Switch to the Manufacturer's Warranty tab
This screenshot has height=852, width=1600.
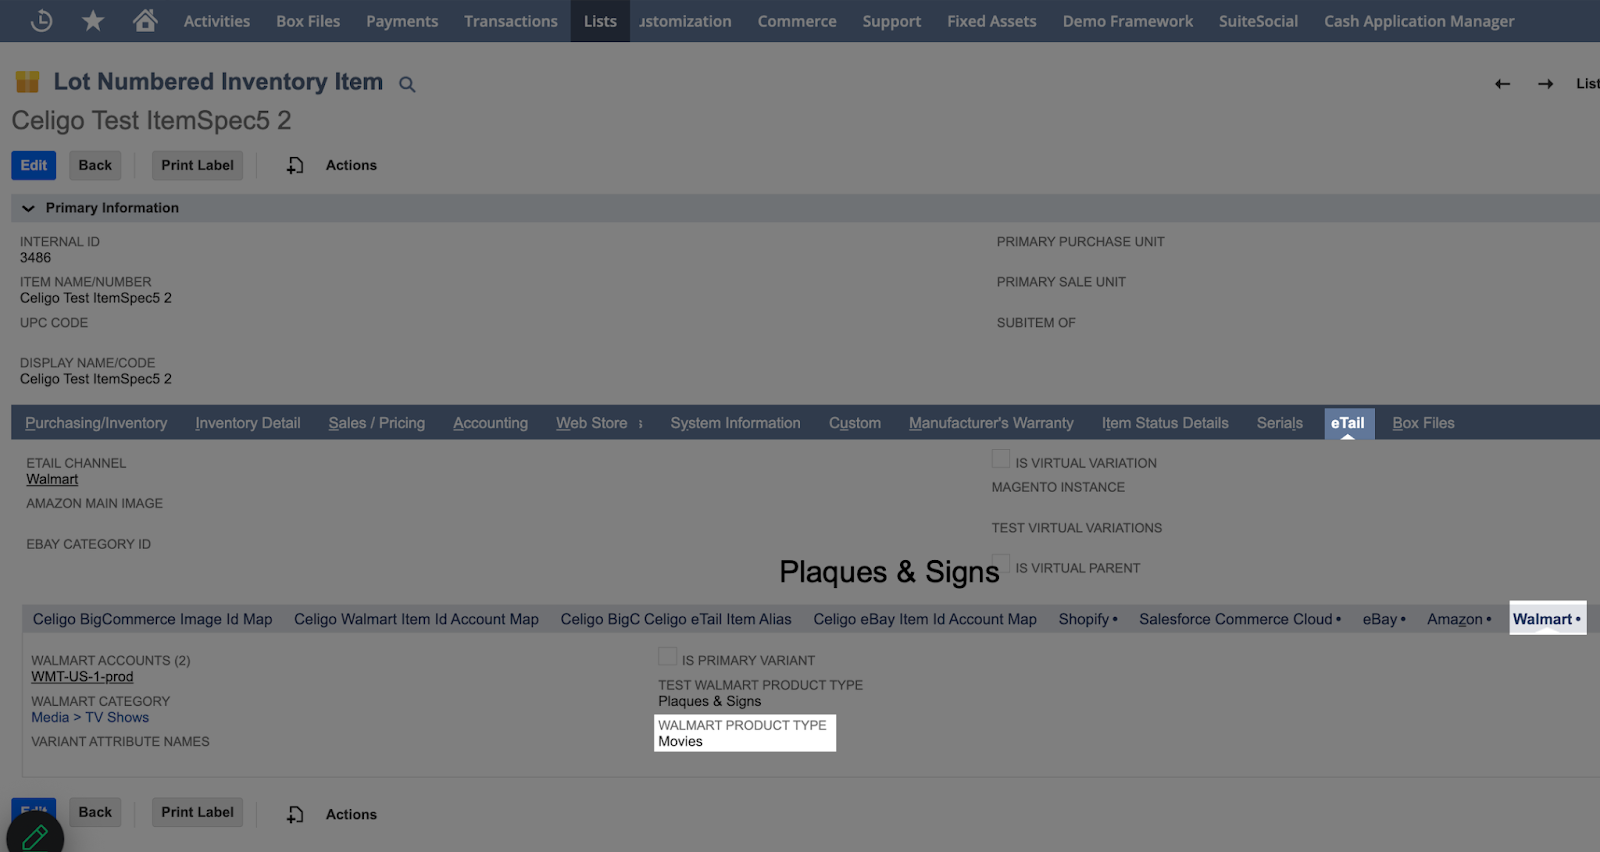[x=991, y=423]
